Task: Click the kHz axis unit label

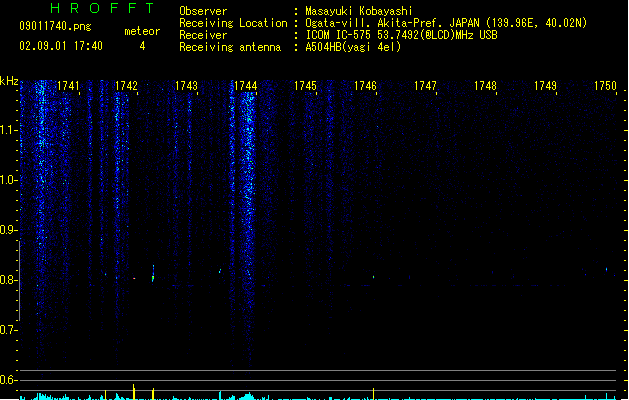Action: pyautogui.click(x=9, y=81)
